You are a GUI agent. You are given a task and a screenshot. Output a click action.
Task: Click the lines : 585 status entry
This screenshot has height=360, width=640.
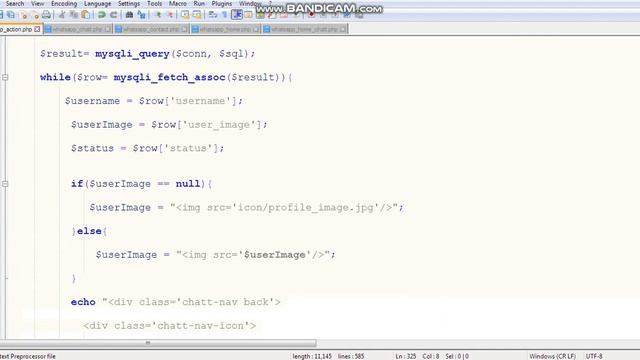click(x=351, y=356)
